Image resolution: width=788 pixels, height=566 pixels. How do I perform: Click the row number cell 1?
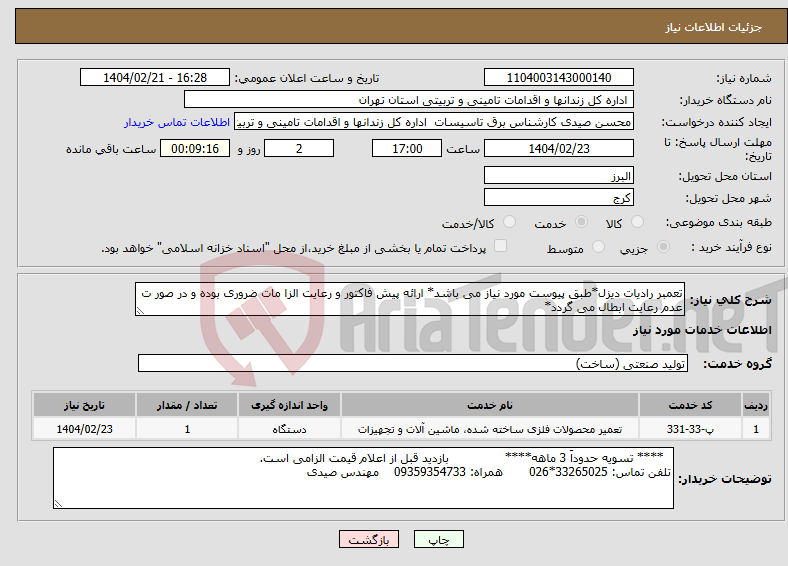pos(756,429)
